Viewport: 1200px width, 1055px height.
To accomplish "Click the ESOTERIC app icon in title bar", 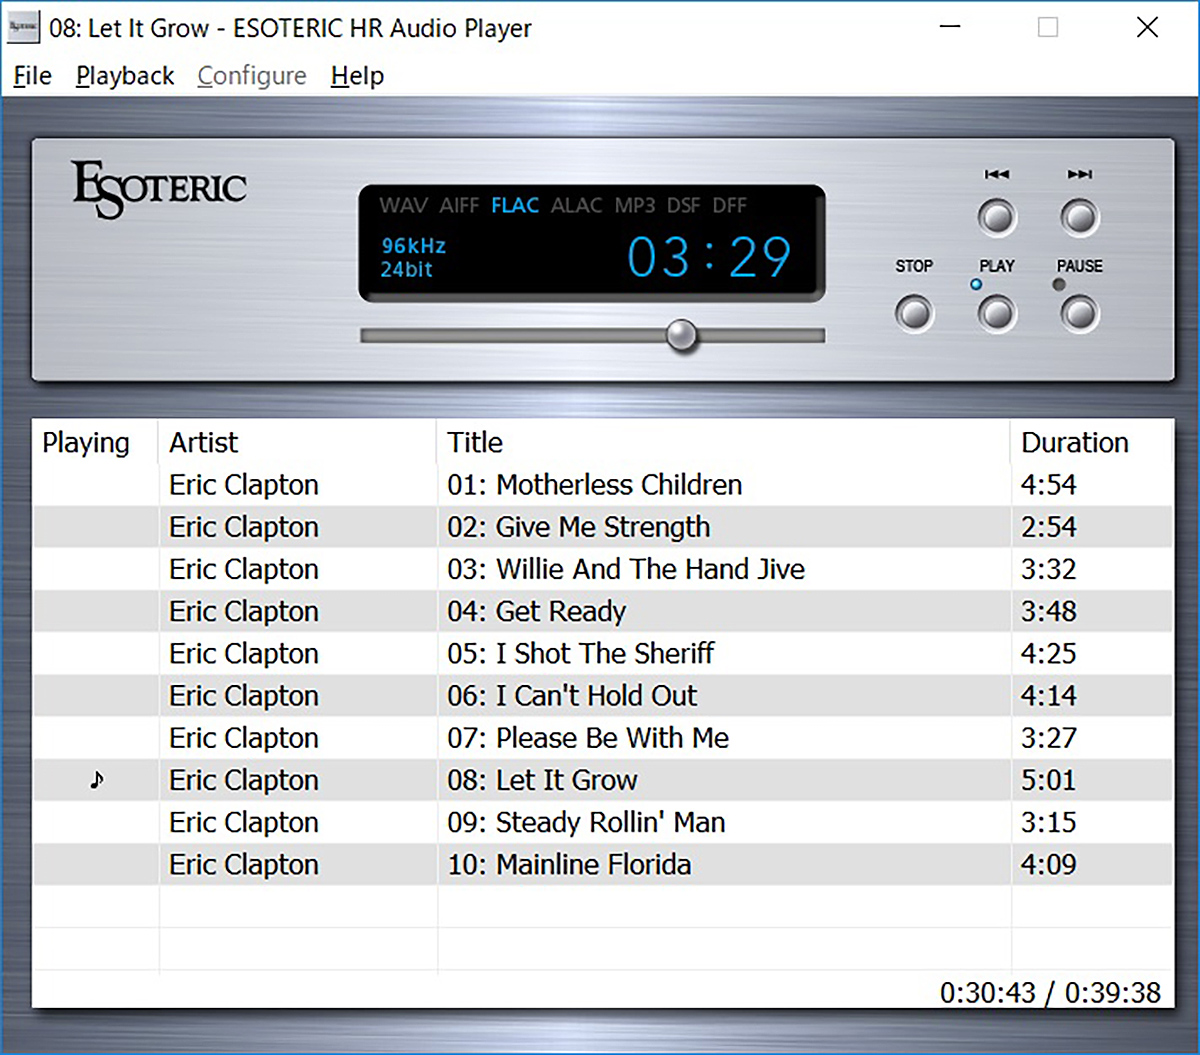I will [x=24, y=27].
